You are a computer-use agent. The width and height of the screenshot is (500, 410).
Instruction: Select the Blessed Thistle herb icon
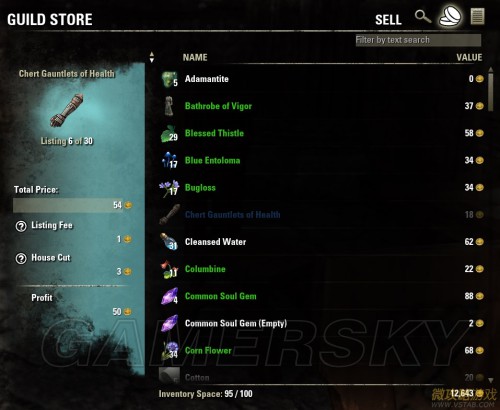point(169,133)
